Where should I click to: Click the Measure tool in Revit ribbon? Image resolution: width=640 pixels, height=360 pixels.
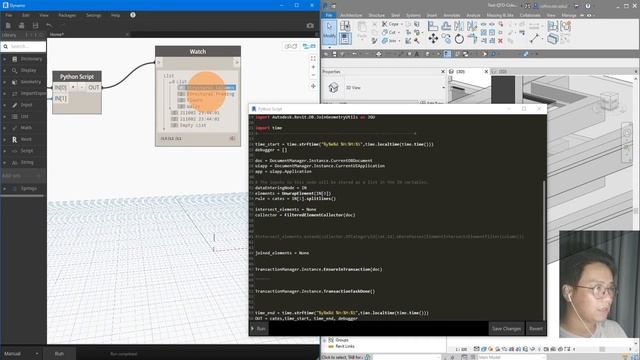[x=535, y=38]
